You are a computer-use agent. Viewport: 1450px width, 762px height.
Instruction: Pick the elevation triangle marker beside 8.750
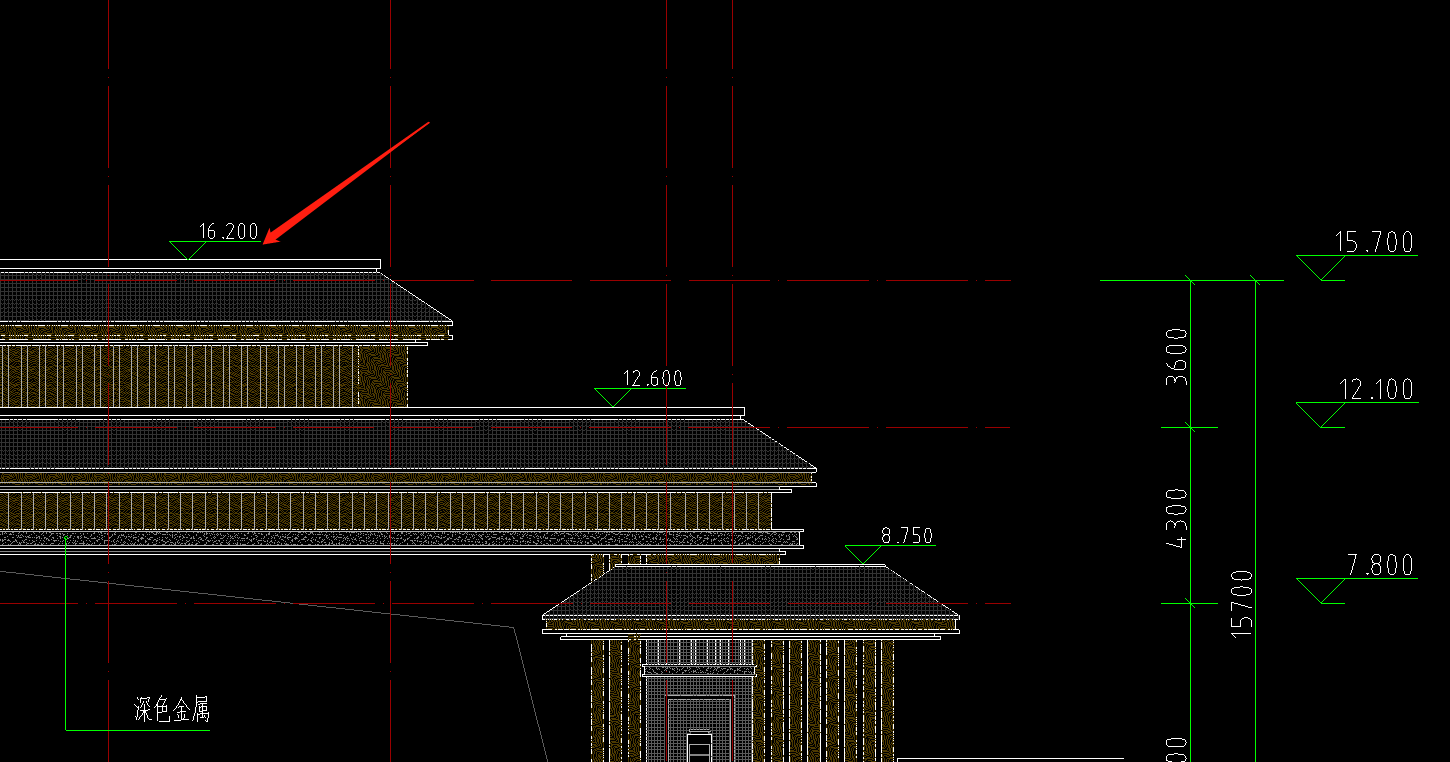coord(863,555)
